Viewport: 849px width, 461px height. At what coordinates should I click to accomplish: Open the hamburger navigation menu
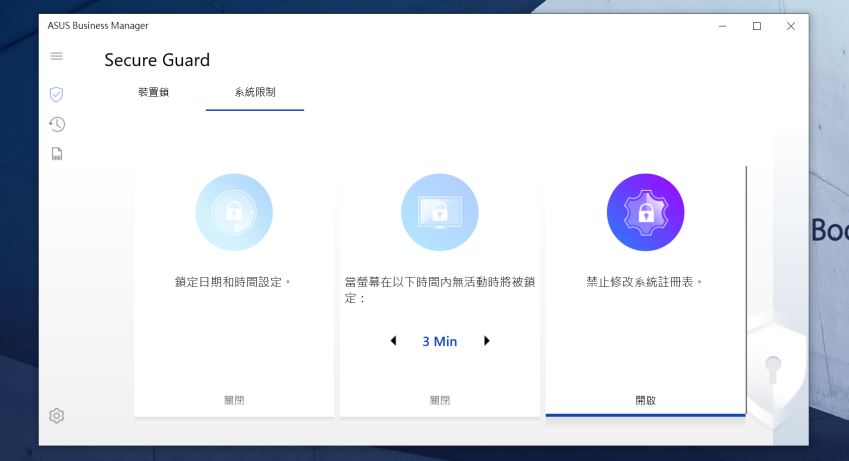[x=56, y=56]
